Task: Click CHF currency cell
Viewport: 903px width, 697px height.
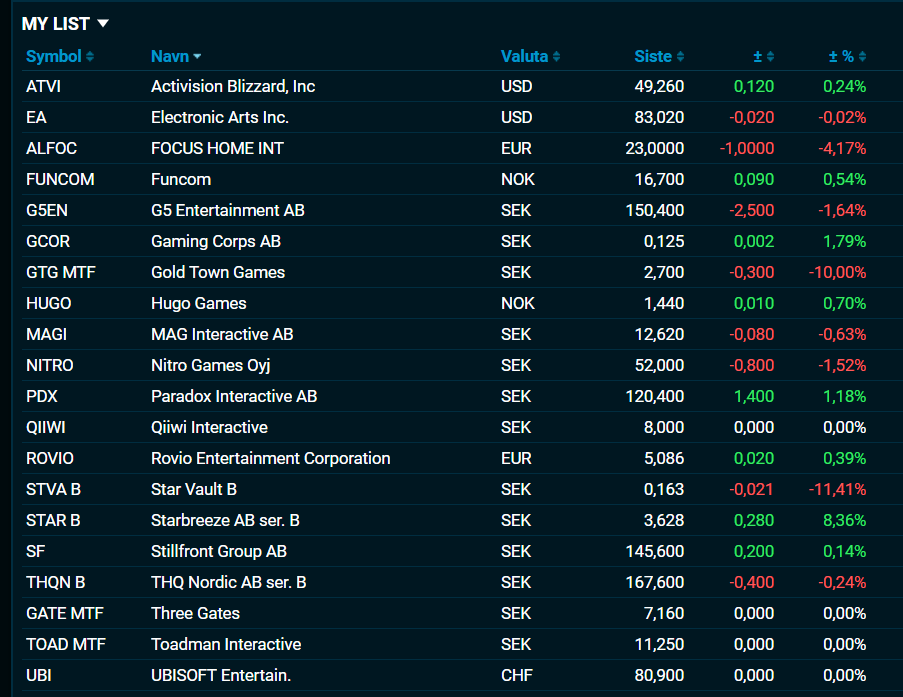Action: point(517,676)
